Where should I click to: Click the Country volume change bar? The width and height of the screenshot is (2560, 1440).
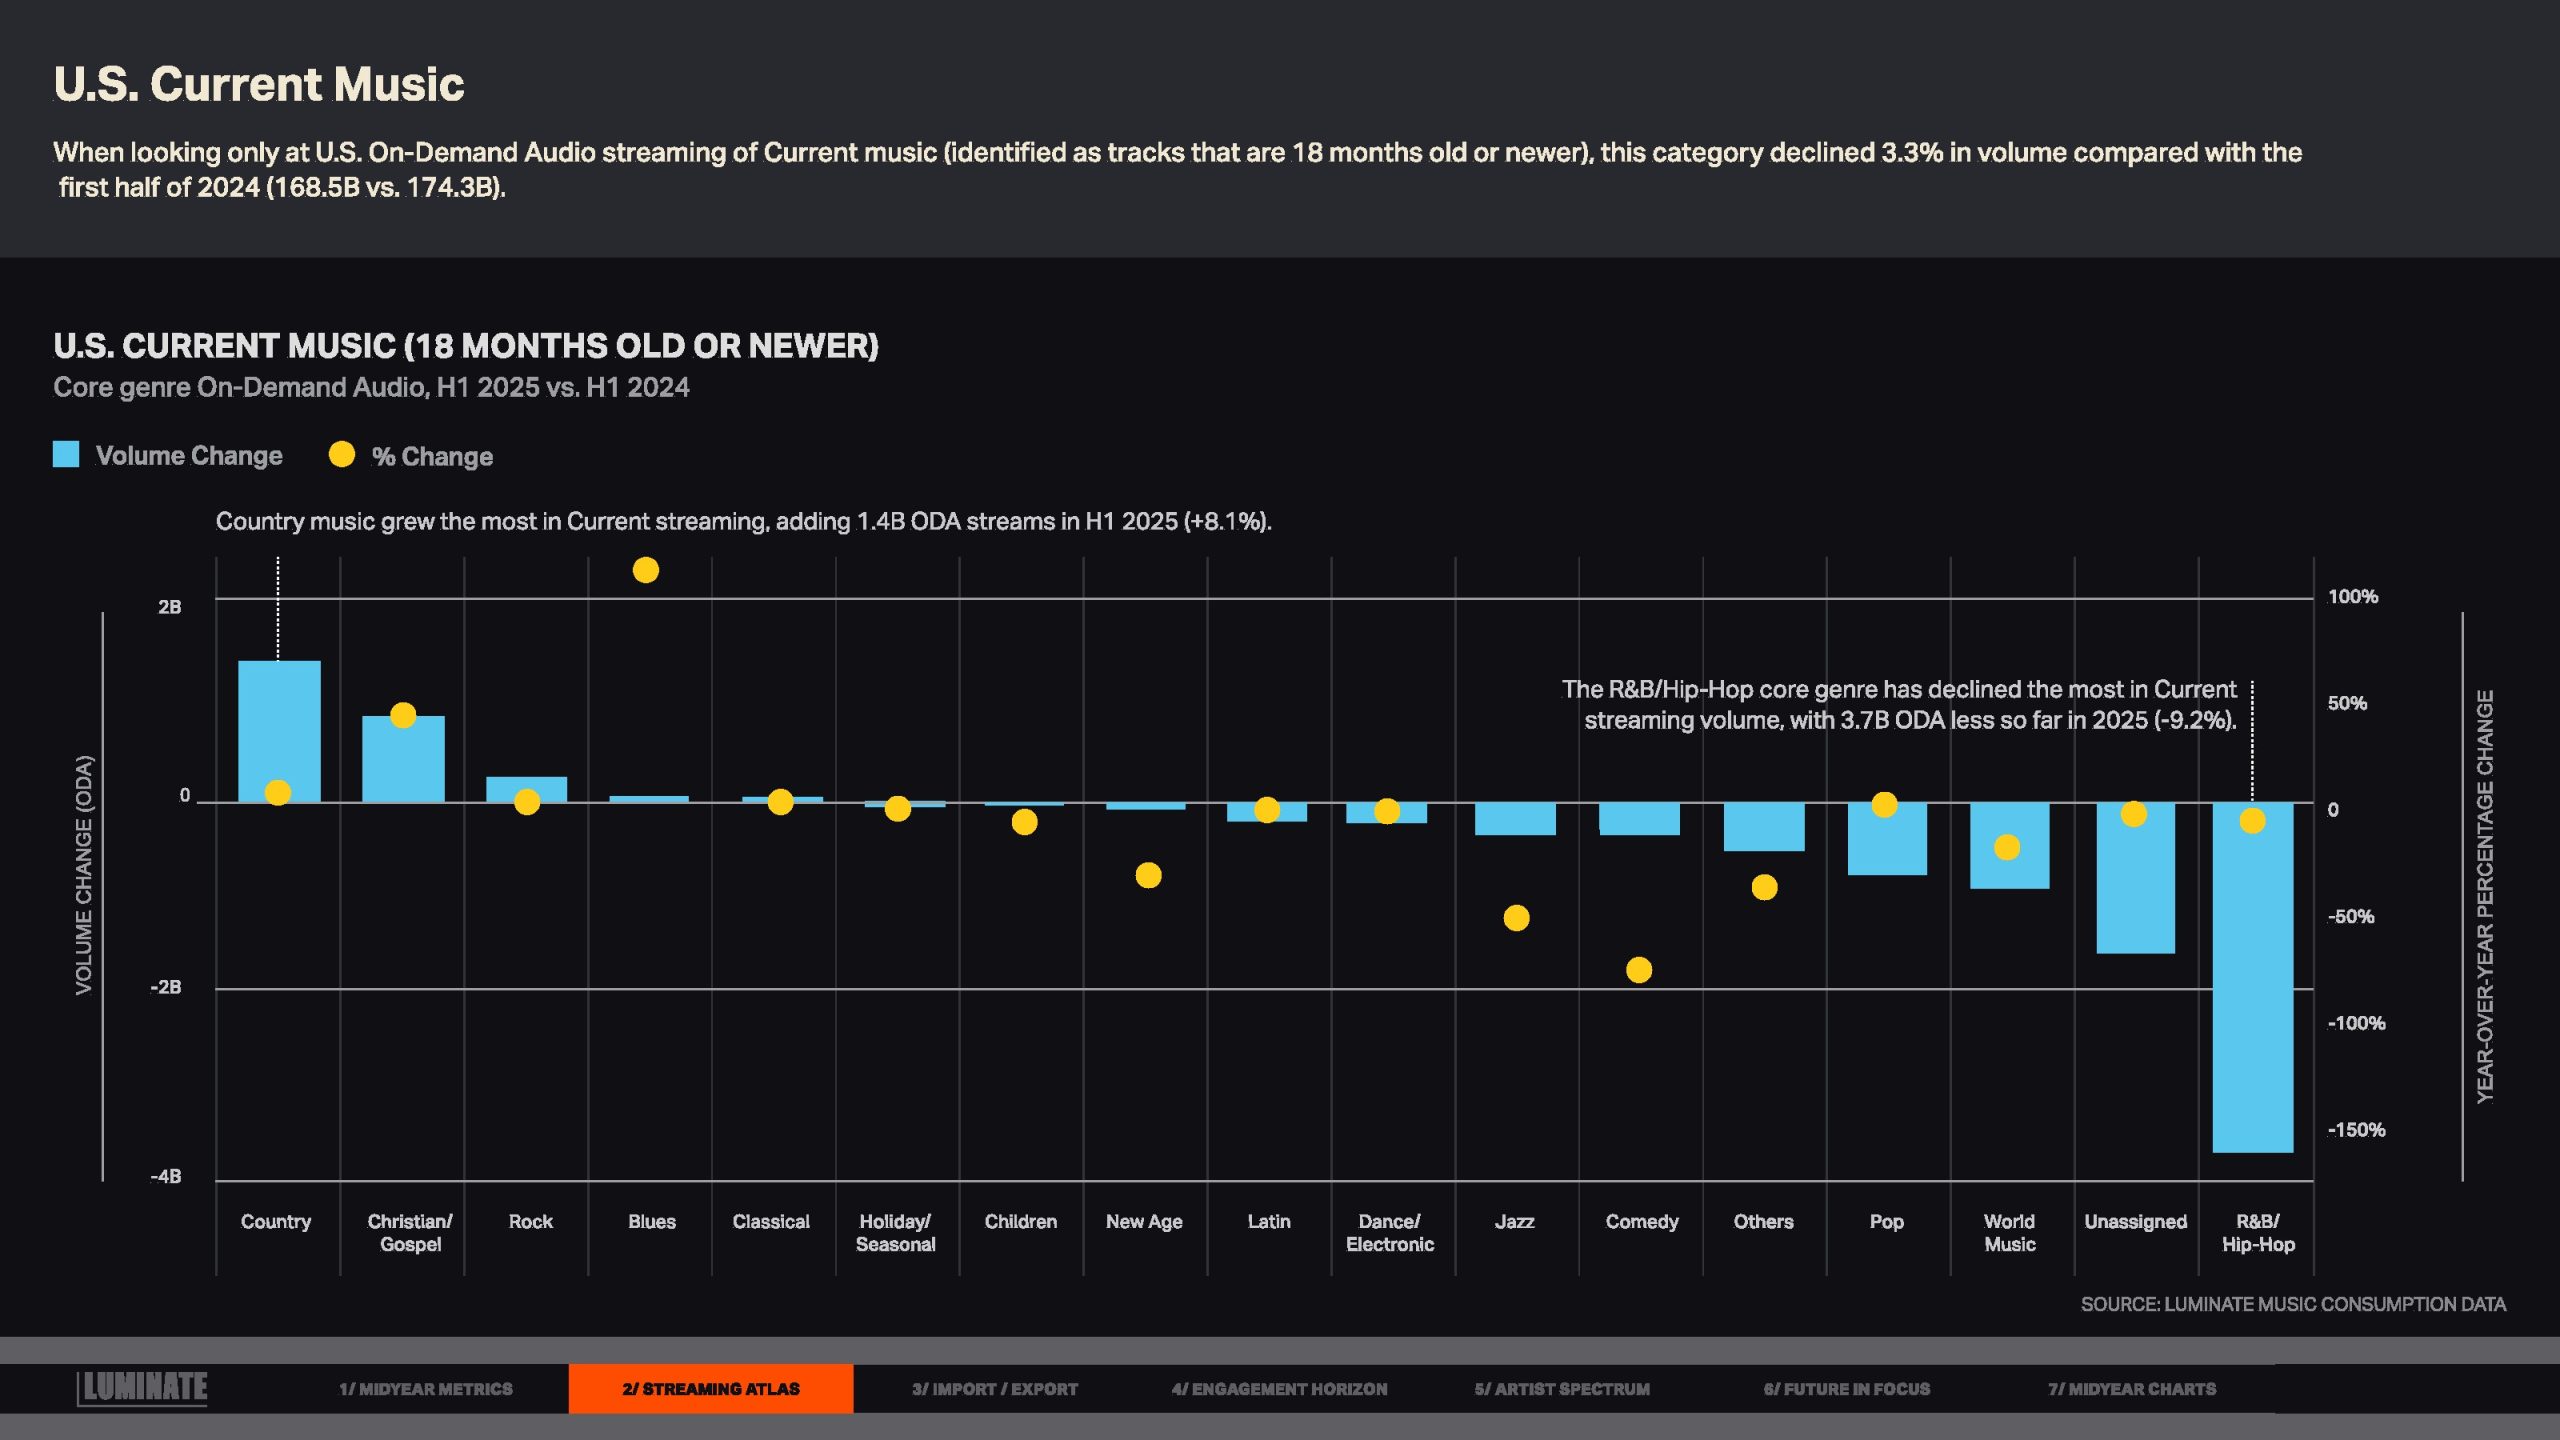click(279, 720)
